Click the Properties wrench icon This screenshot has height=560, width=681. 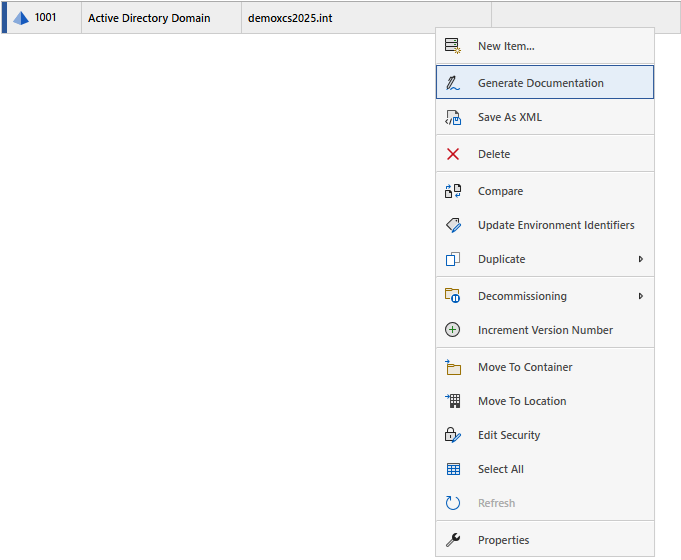[x=452, y=540]
